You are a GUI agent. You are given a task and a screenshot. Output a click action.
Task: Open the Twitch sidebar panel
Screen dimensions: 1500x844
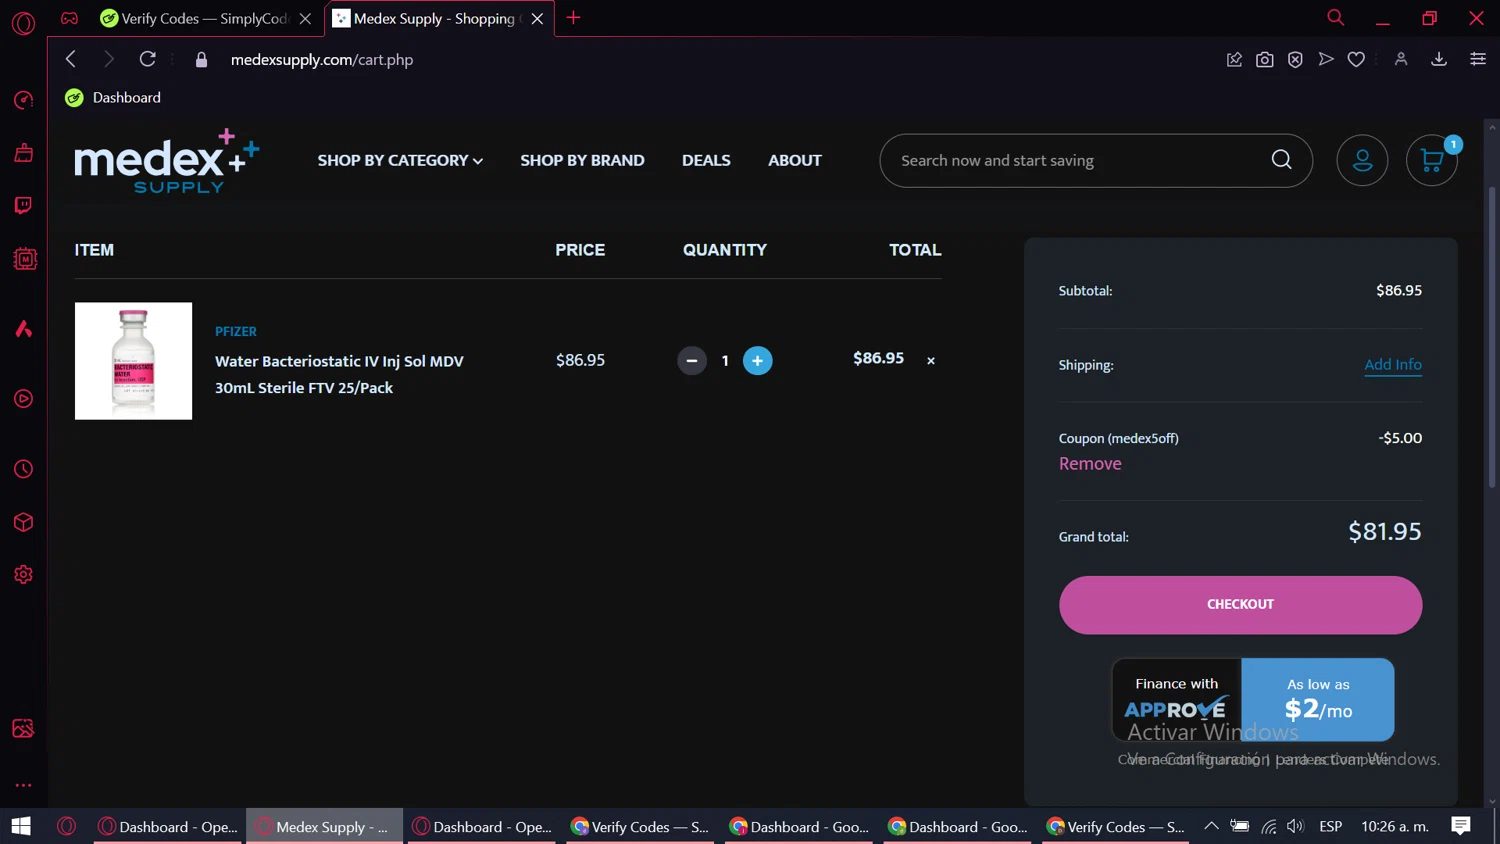pos(23,206)
